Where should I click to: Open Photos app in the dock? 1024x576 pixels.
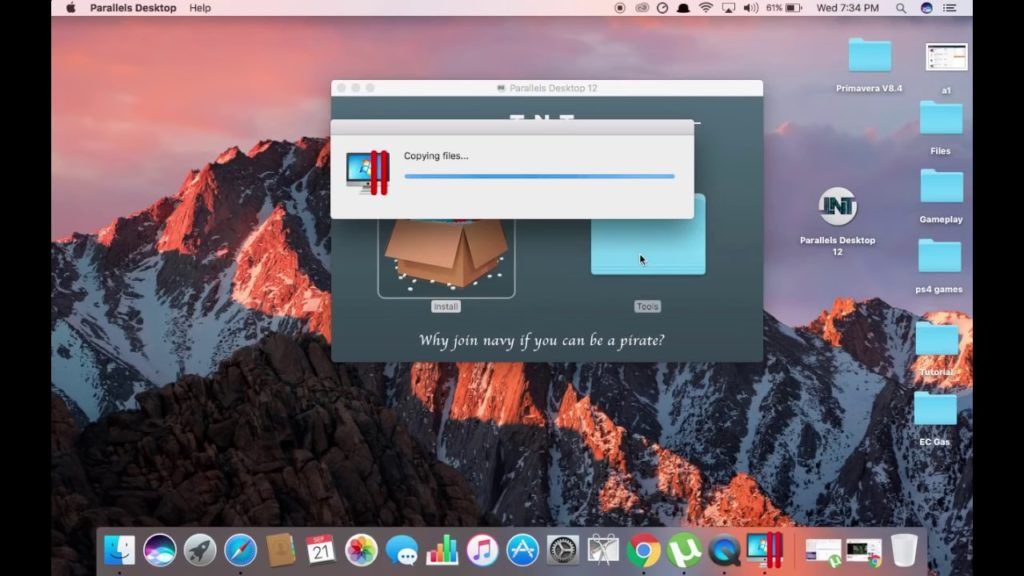pyautogui.click(x=361, y=550)
